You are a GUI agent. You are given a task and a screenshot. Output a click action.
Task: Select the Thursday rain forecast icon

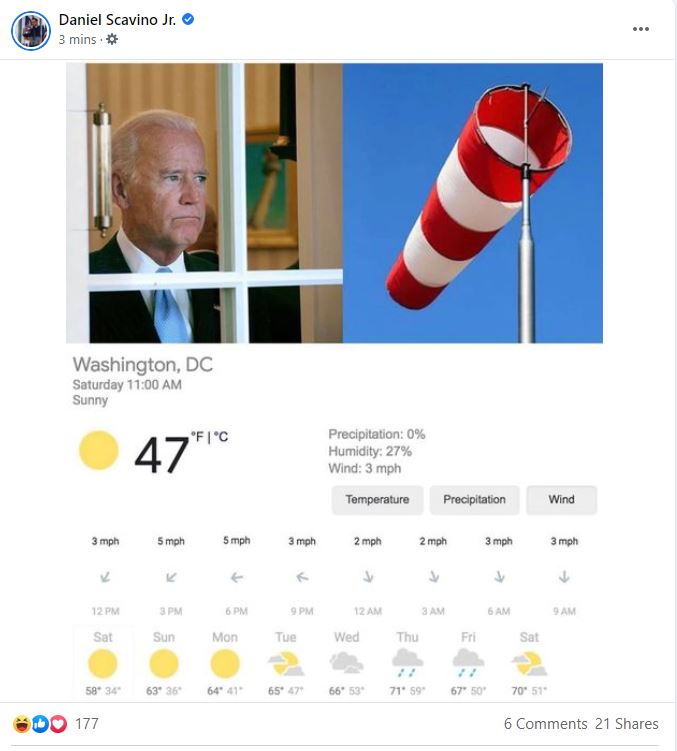point(407,663)
